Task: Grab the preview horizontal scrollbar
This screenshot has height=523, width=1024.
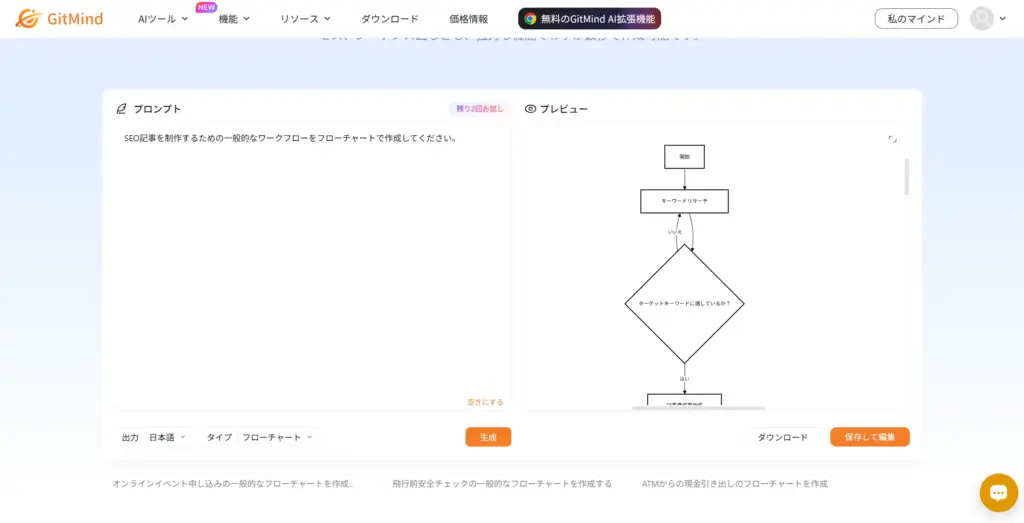Action: pyautogui.click(x=698, y=408)
